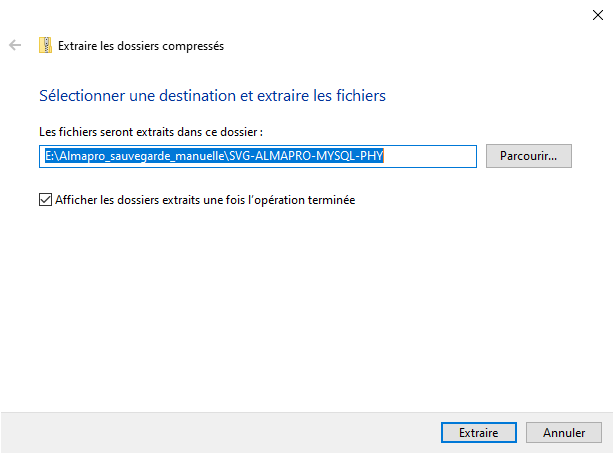Open the Parcourir... folder browser
Viewport: 614px width, 454px height.
tap(529, 156)
